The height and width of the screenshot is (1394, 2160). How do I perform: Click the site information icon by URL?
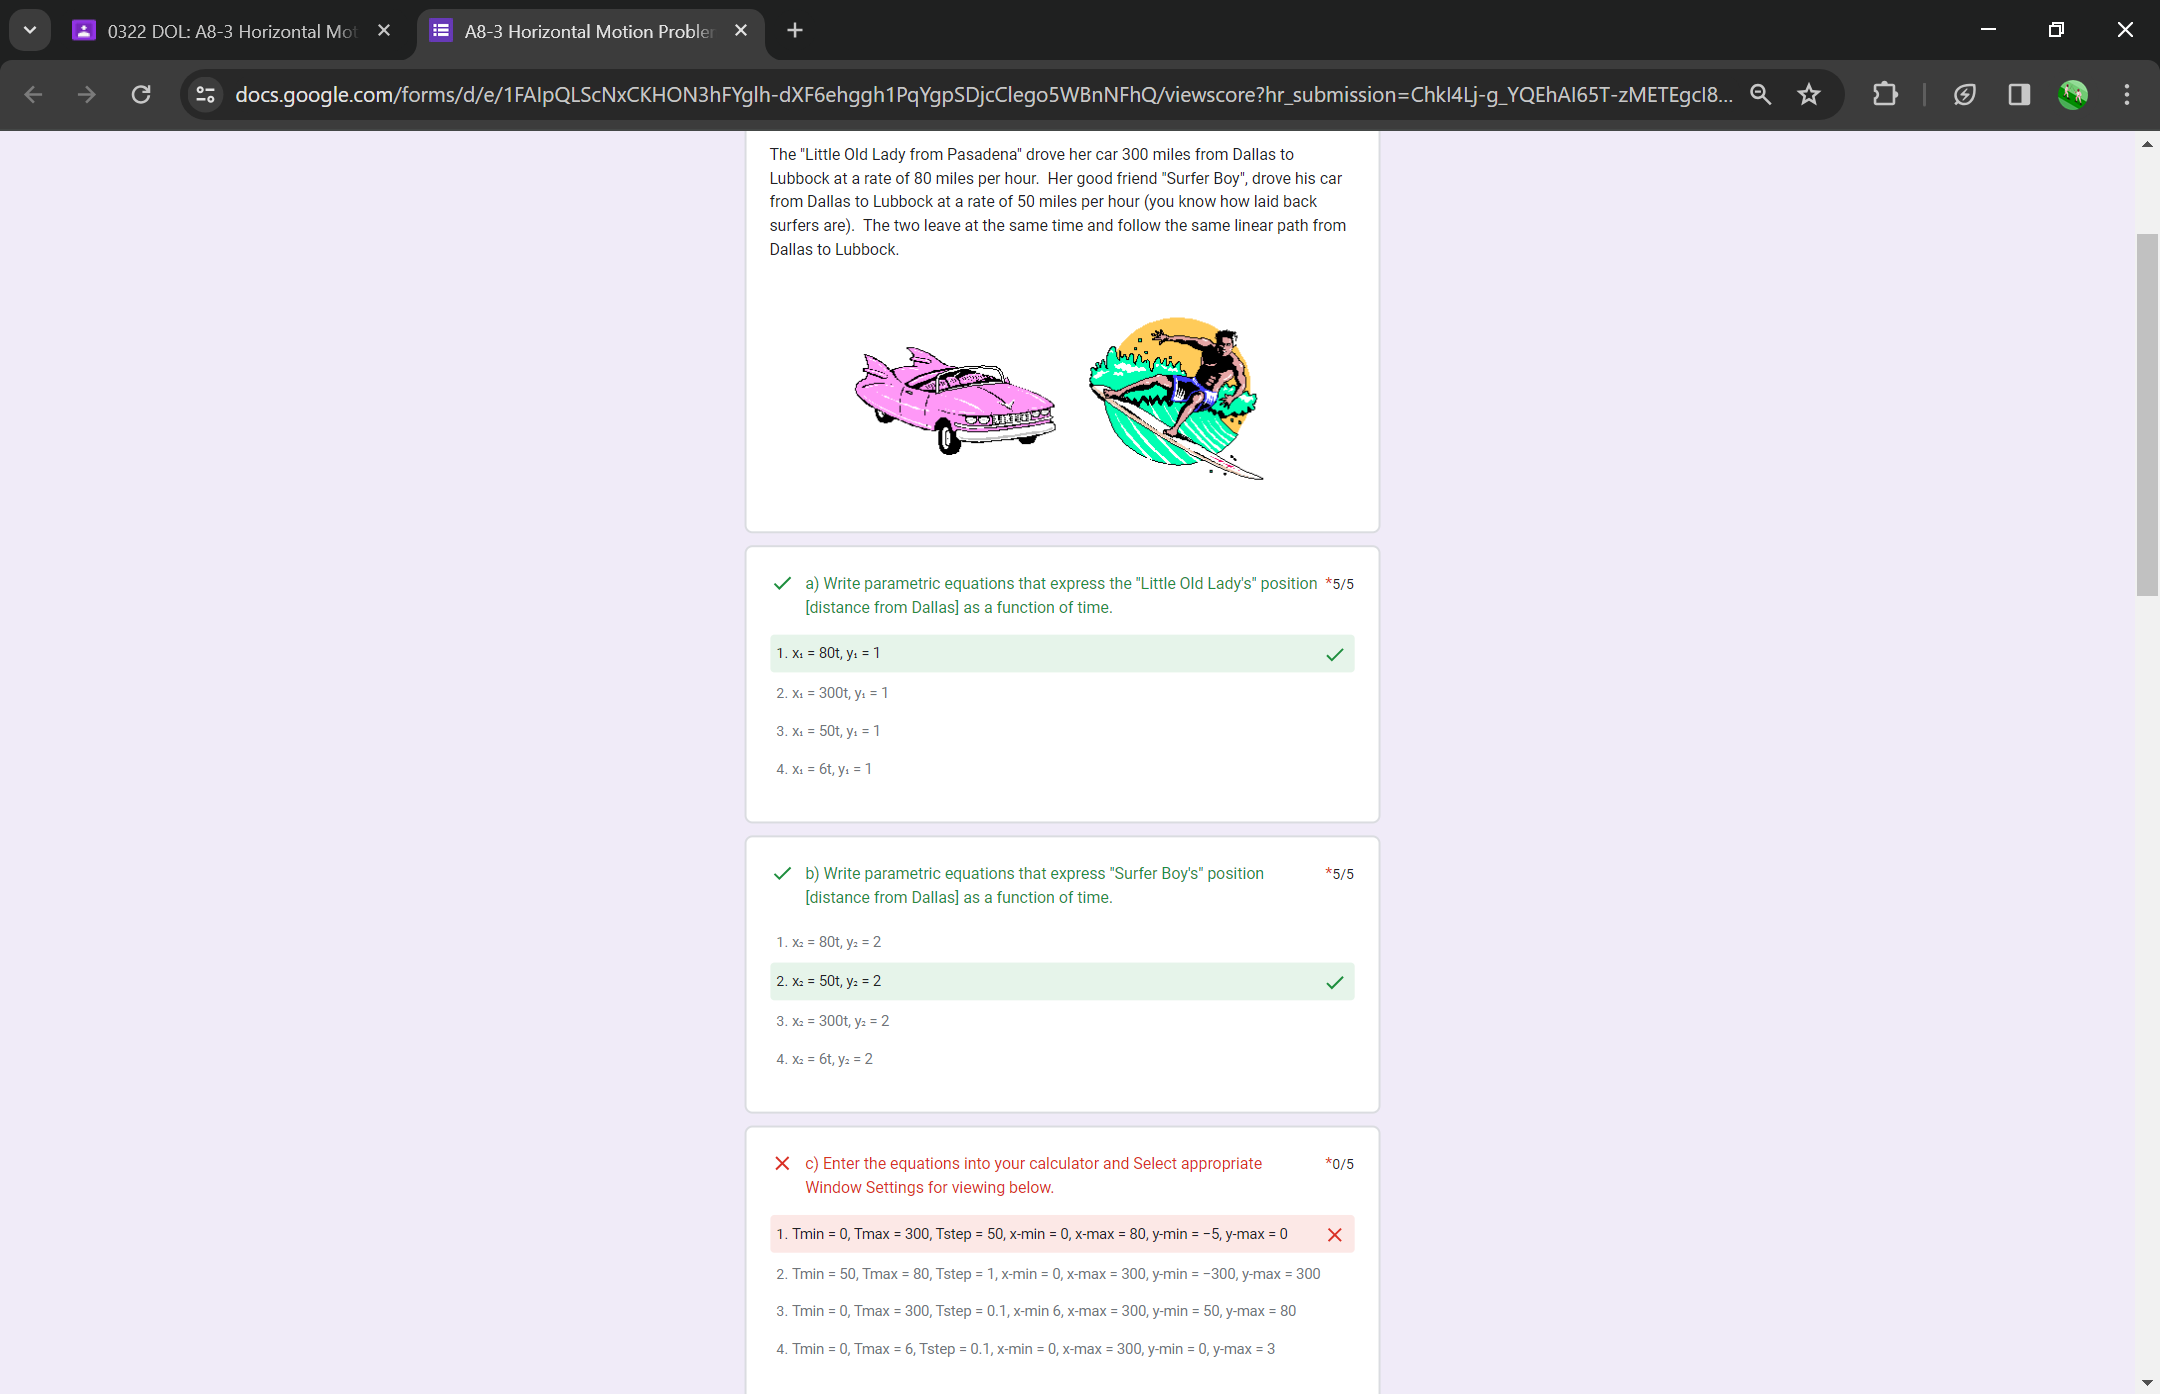[x=205, y=94]
